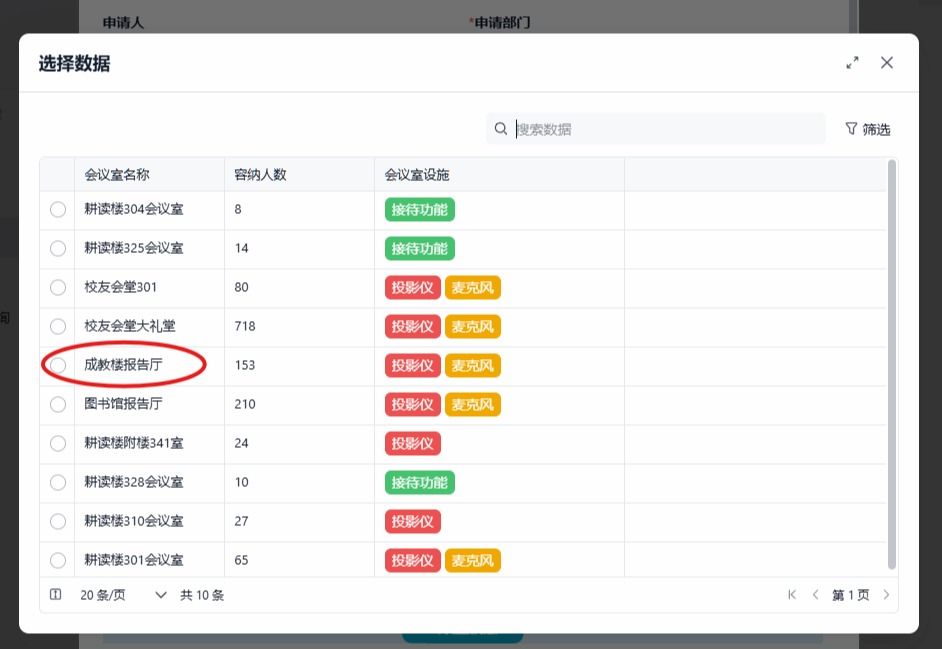Open the 20 条/页 page size dropdown
The width and height of the screenshot is (942, 649).
click(123, 595)
